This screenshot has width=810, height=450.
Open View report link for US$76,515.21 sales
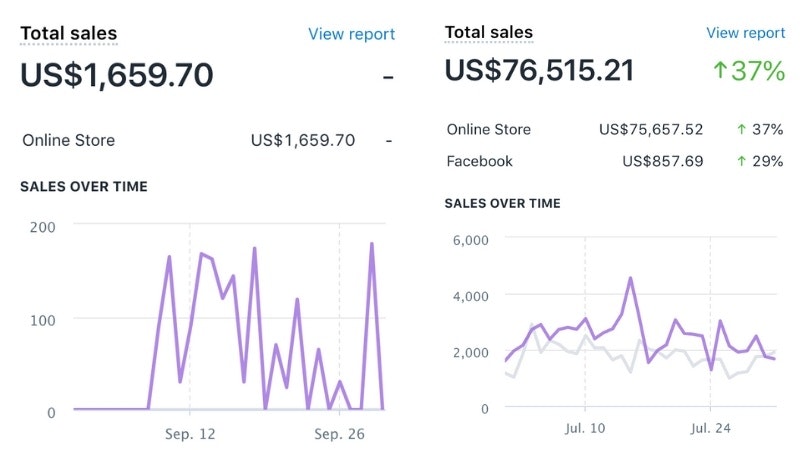[745, 33]
